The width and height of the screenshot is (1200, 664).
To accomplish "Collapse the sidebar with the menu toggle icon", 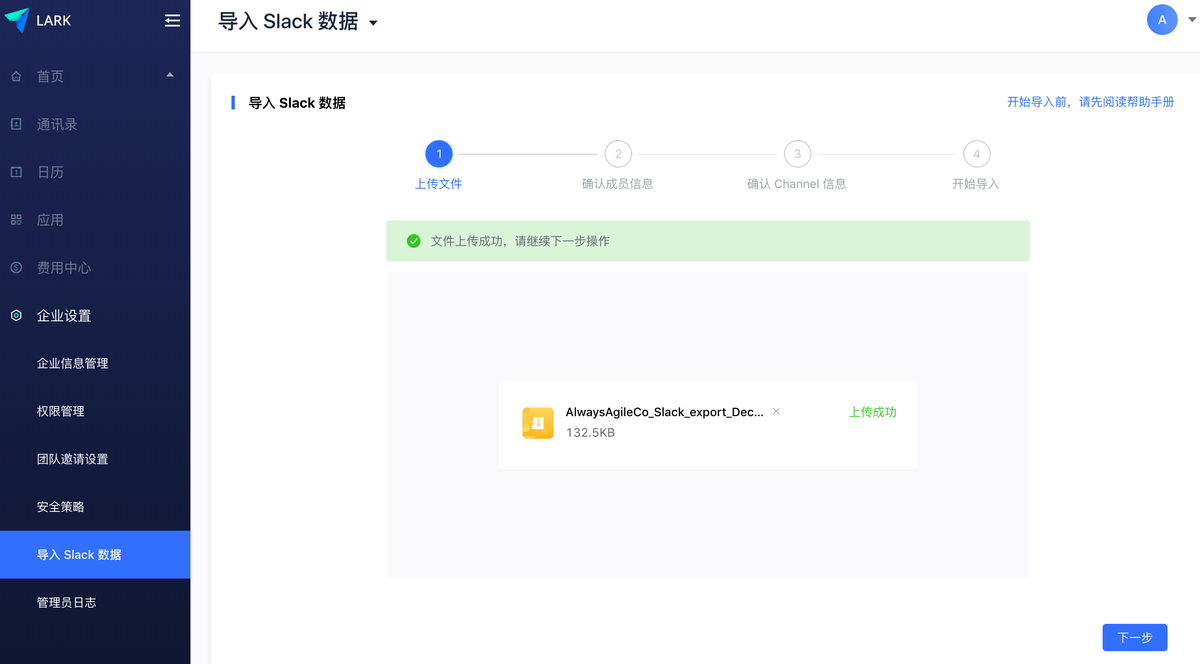I will pos(172,20).
